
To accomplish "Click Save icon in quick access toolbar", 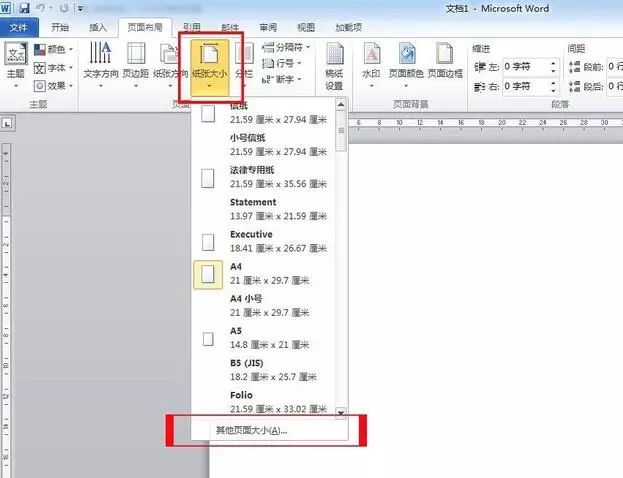I will coord(24,8).
